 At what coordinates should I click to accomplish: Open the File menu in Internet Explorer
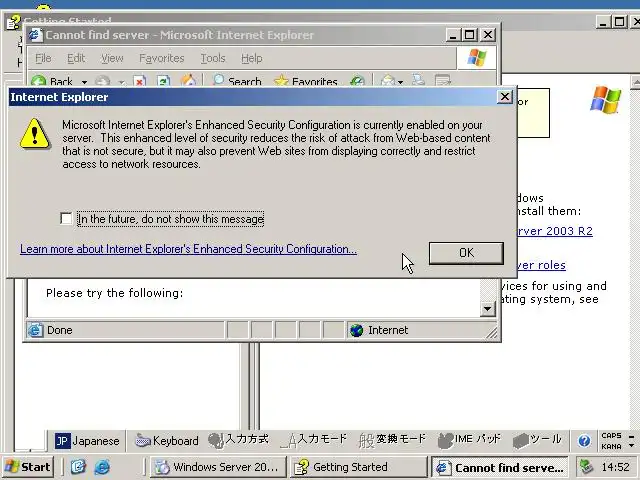43,58
